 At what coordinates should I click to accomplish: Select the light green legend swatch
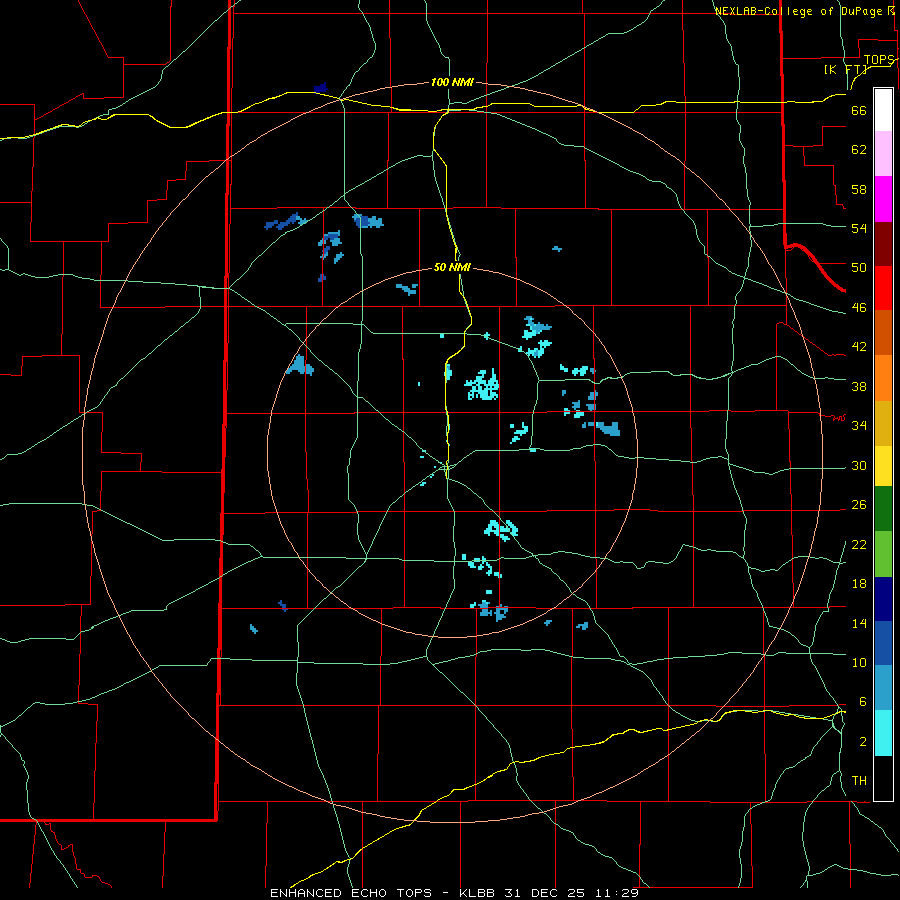pos(883,554)
